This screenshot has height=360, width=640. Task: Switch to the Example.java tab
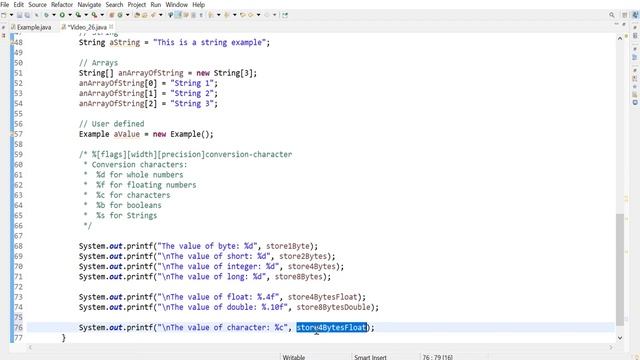[x=31, y=27]
